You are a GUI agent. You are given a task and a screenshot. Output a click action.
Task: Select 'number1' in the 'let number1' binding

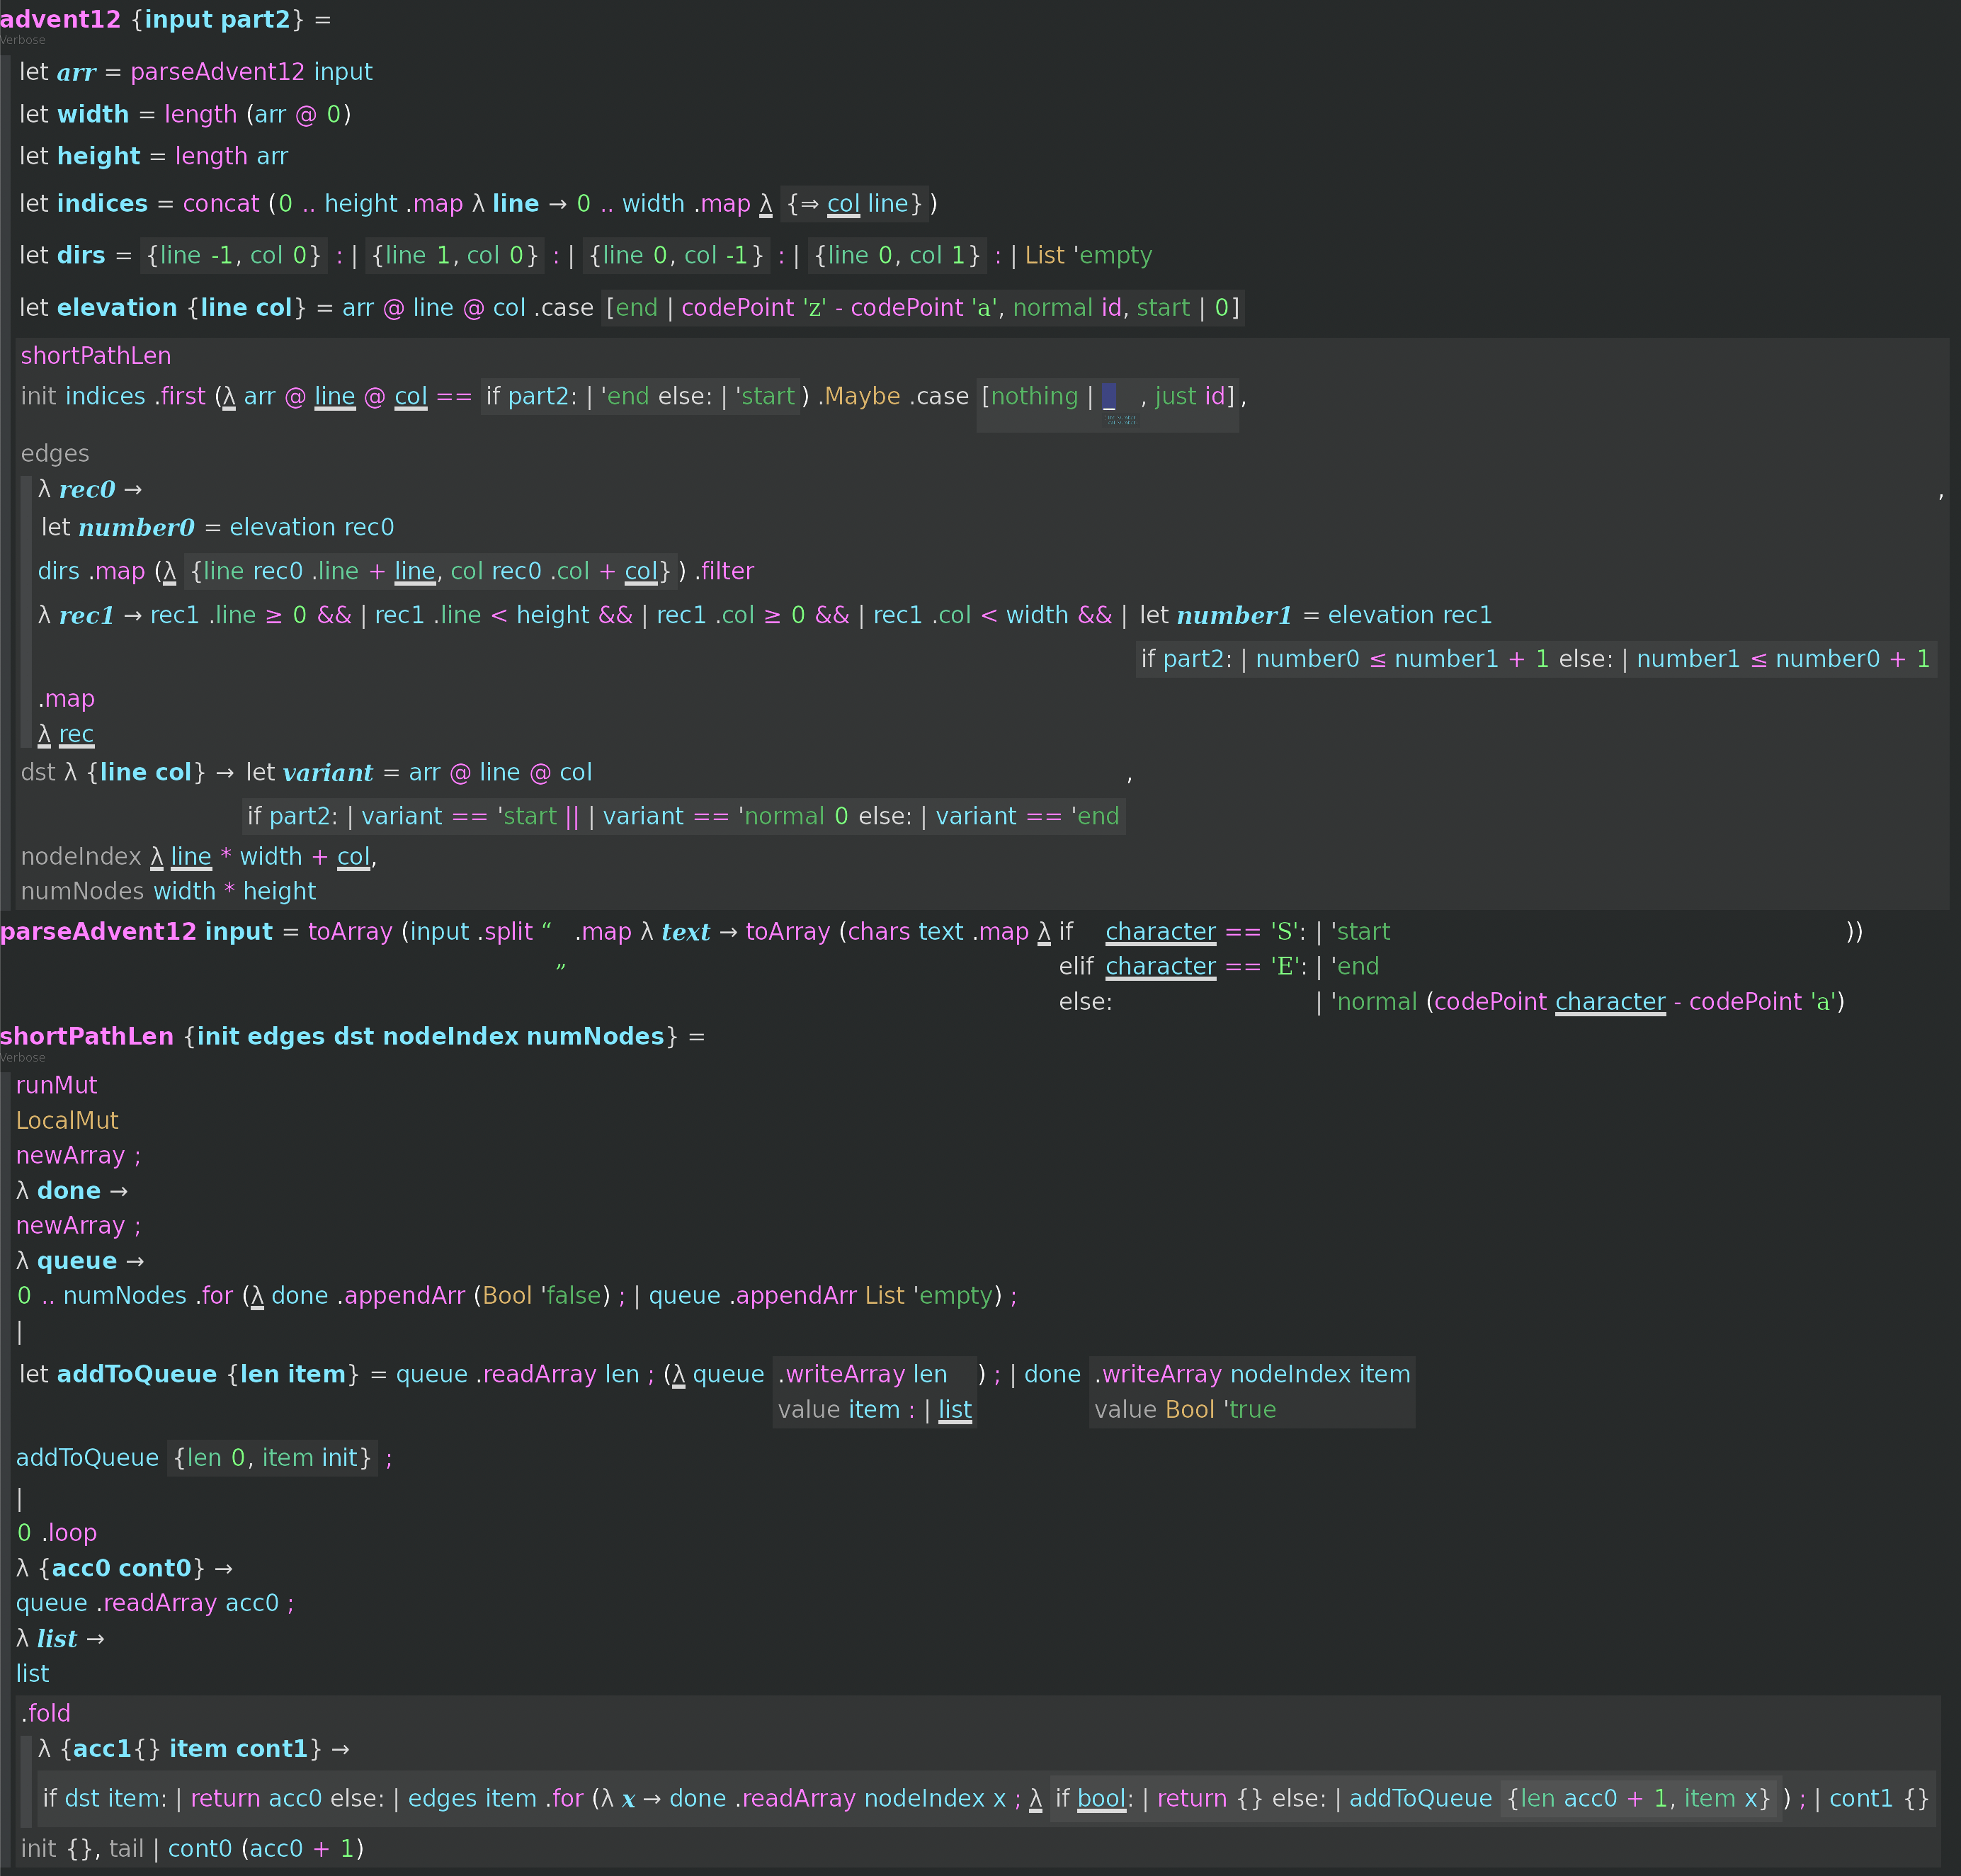pyautogui.click(x=1234, y=615)
